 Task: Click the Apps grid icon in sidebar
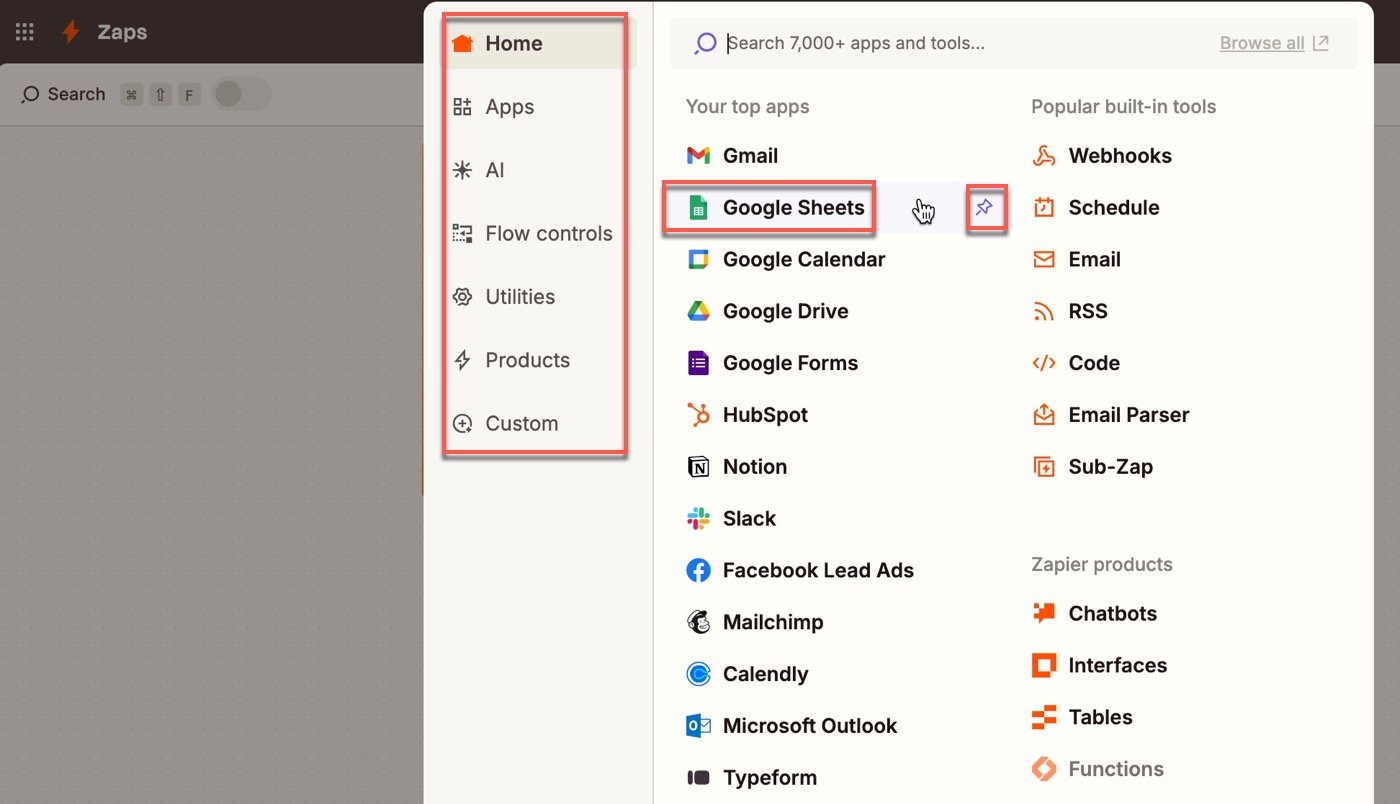pyautogui.click(x=462, y=107)
